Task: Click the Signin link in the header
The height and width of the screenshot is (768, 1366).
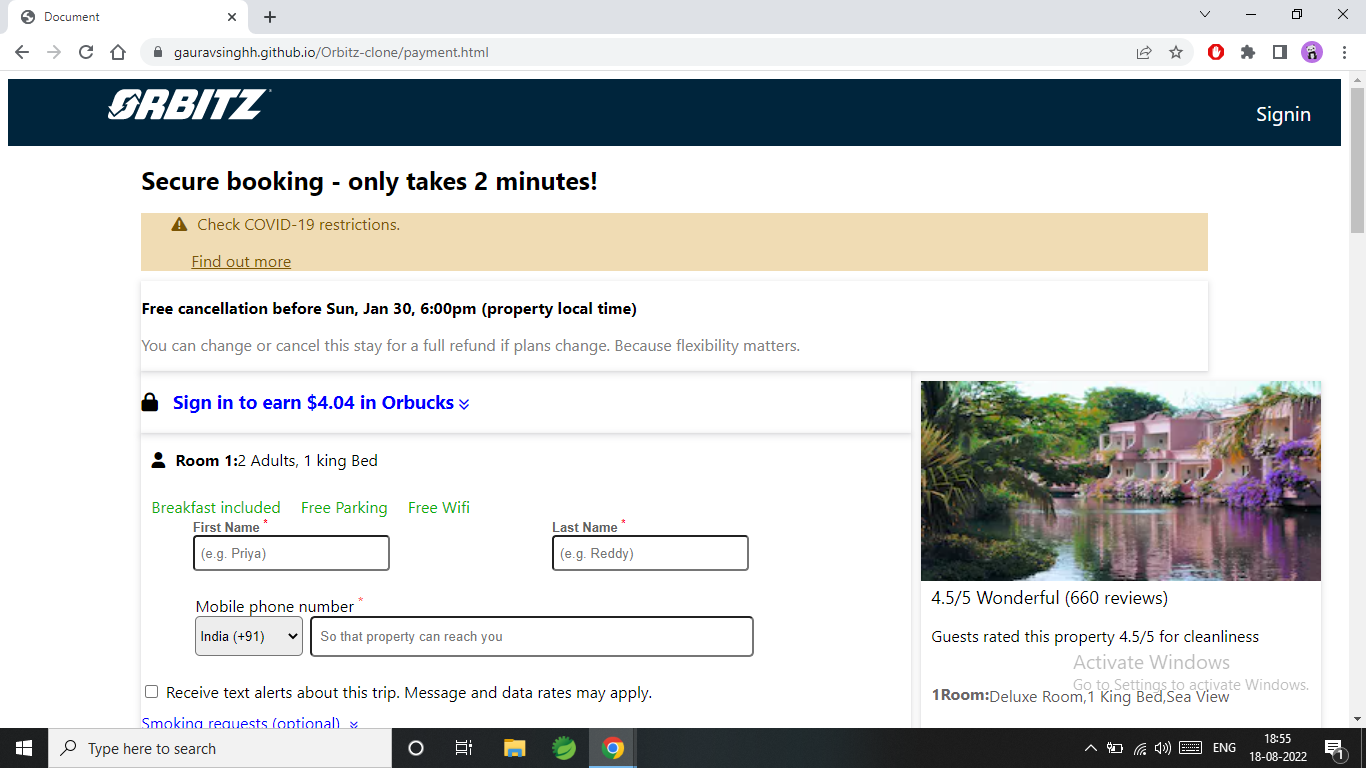Action: [x=1283, y=114]
